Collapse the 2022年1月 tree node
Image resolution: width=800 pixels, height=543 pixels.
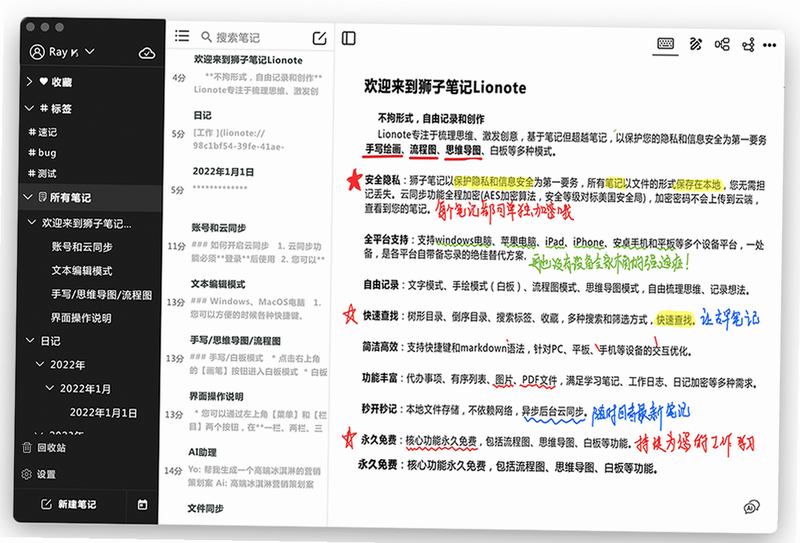49,388
